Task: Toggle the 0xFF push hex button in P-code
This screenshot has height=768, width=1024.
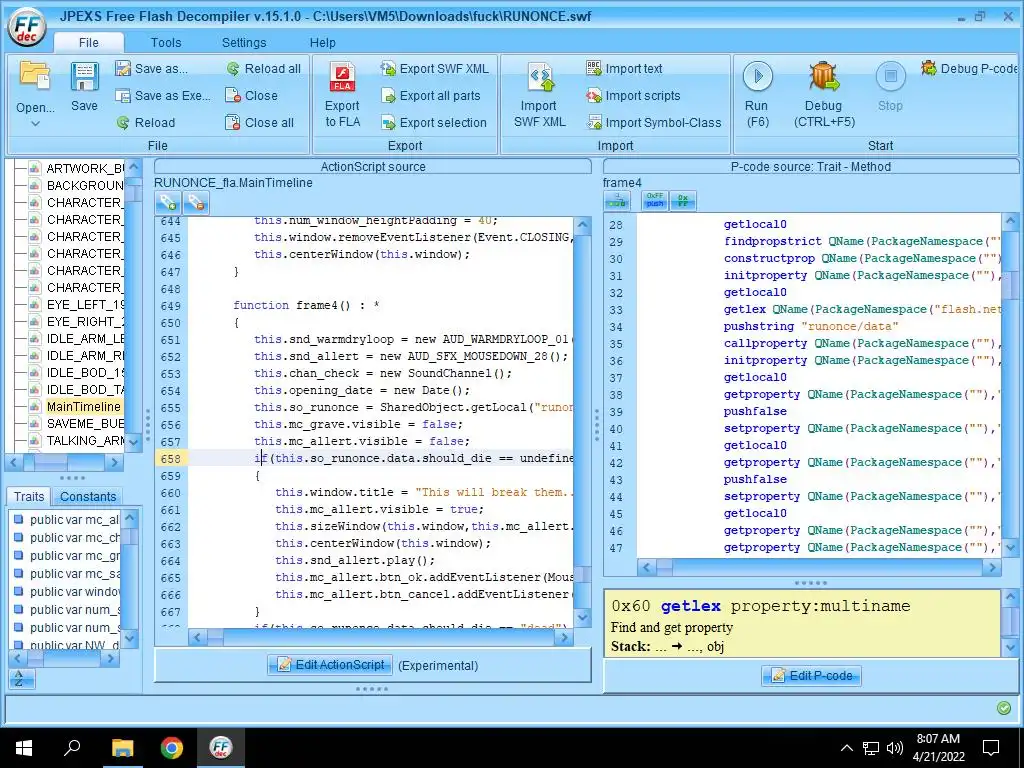Action: 655,200
